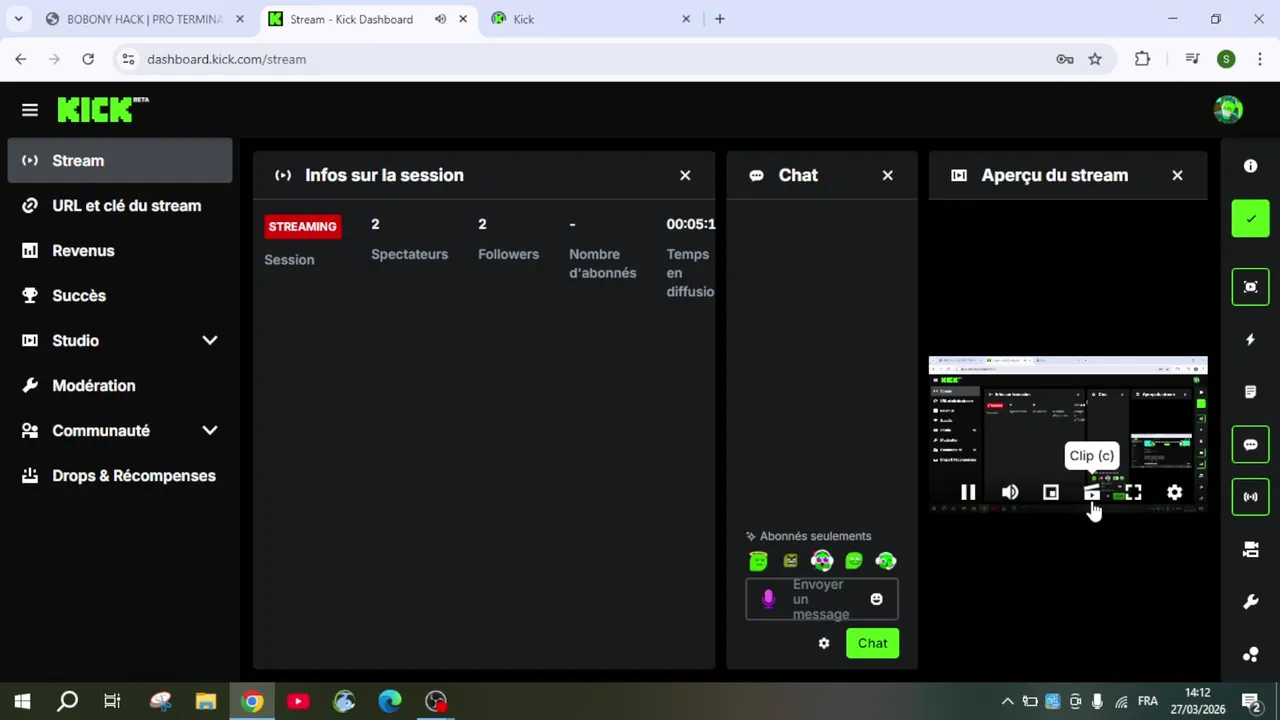Open Revenus in the sidebar
The image size is (1280, 720).
coord(120,250)
